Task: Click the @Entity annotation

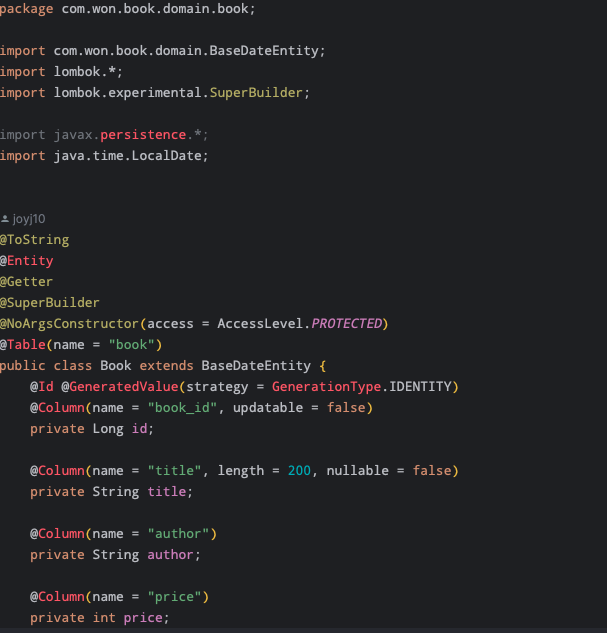Action: point(27,261)
